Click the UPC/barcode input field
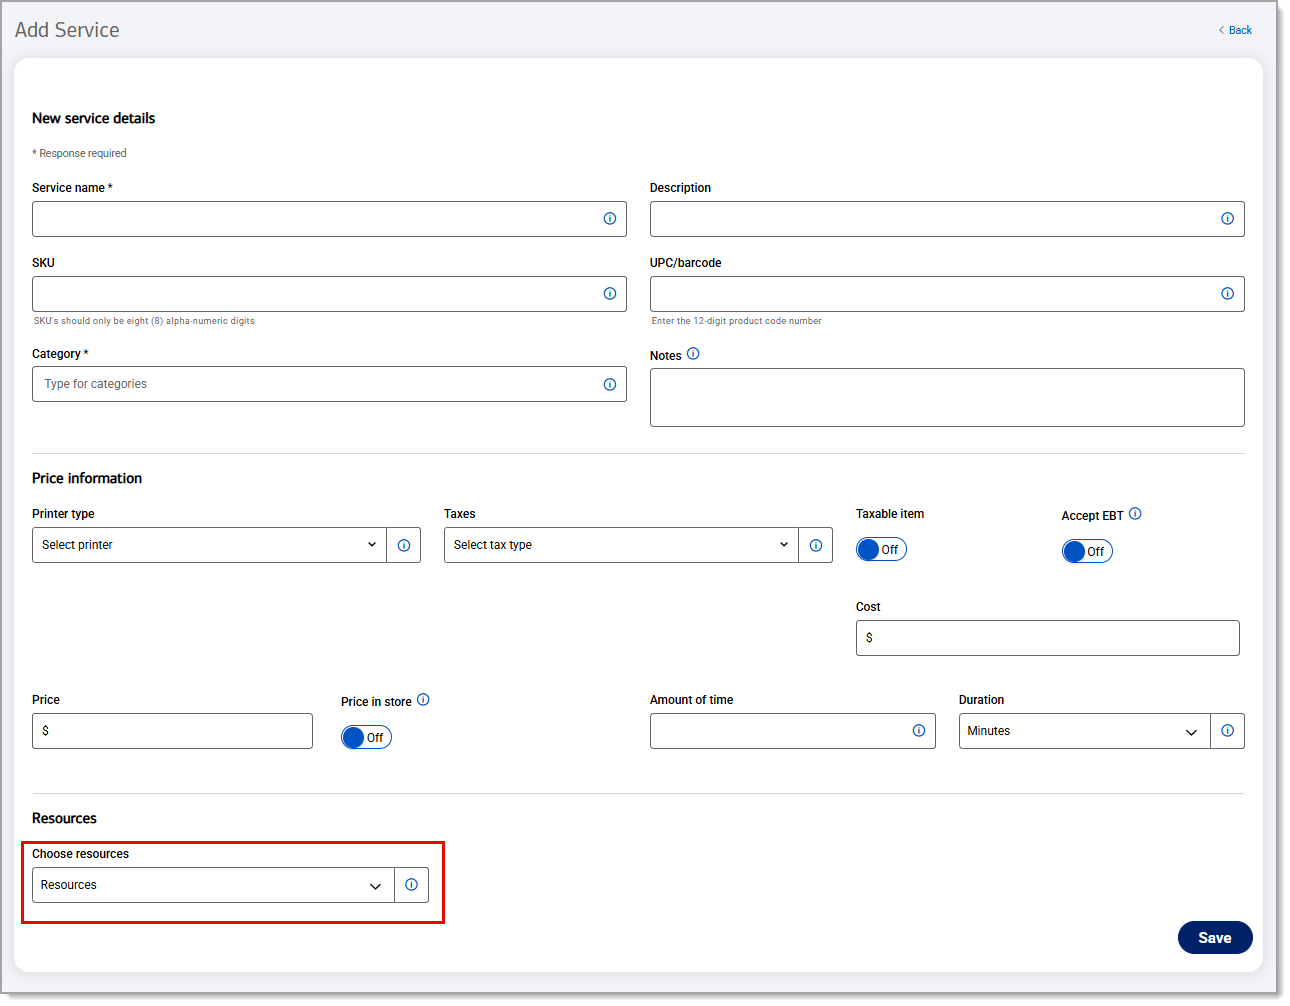Viewport: 1290px width, 1006px height. 947,294
